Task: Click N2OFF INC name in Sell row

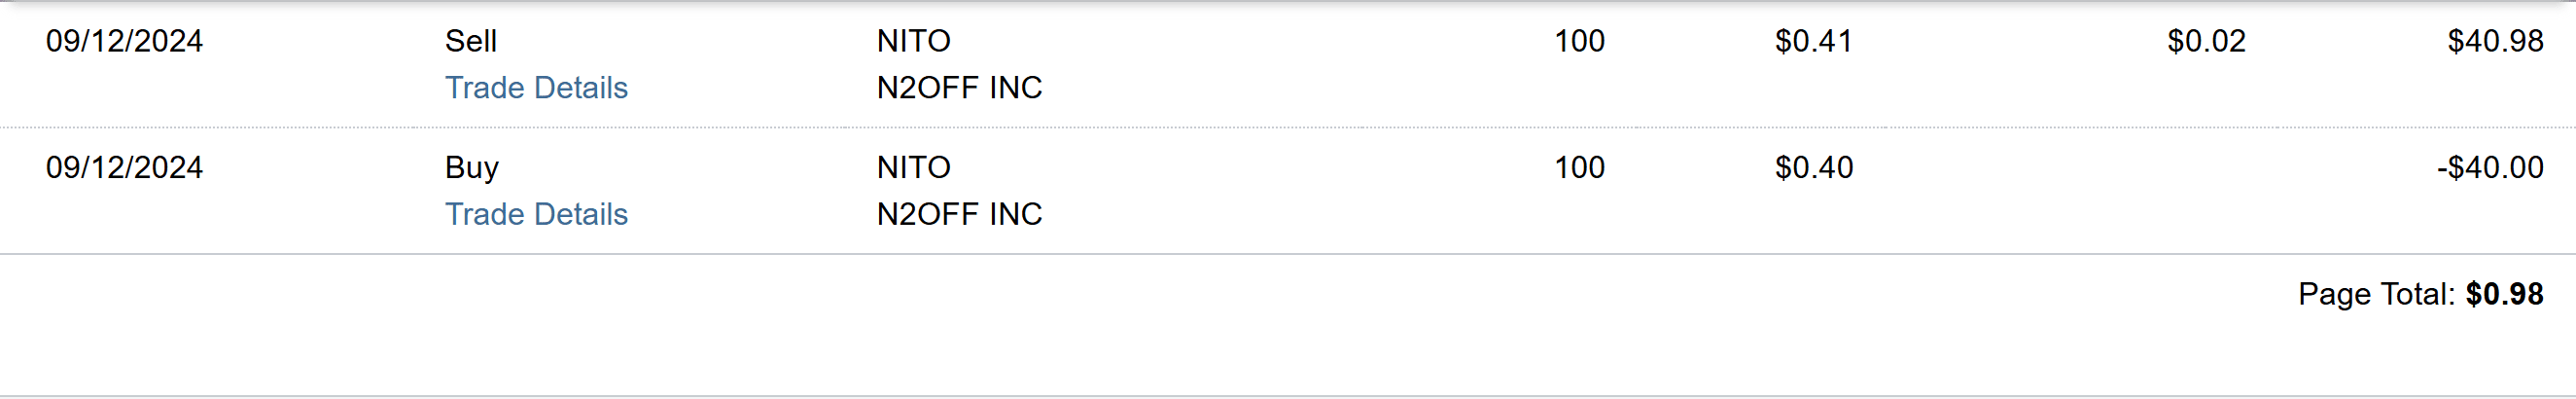Action: (x=959, y=88)
